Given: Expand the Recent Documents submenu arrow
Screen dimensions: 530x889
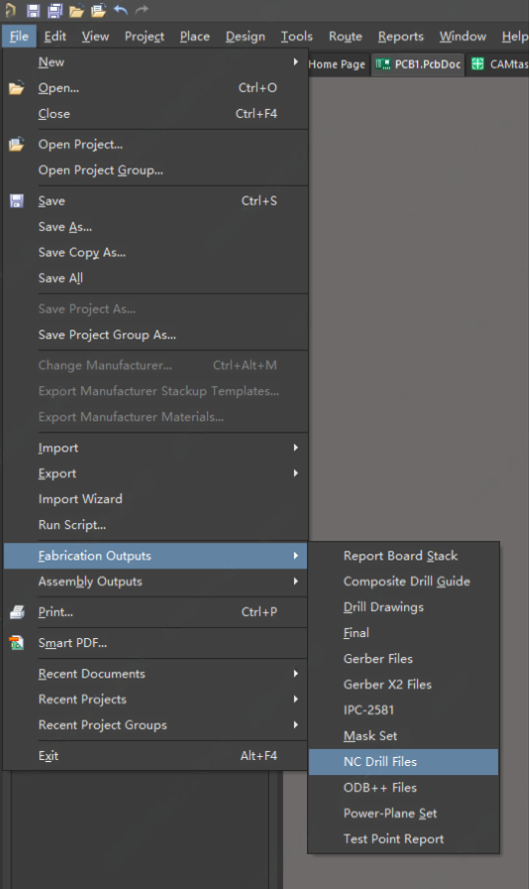Looking at the screenshot, I should click(x=295, y=674).
